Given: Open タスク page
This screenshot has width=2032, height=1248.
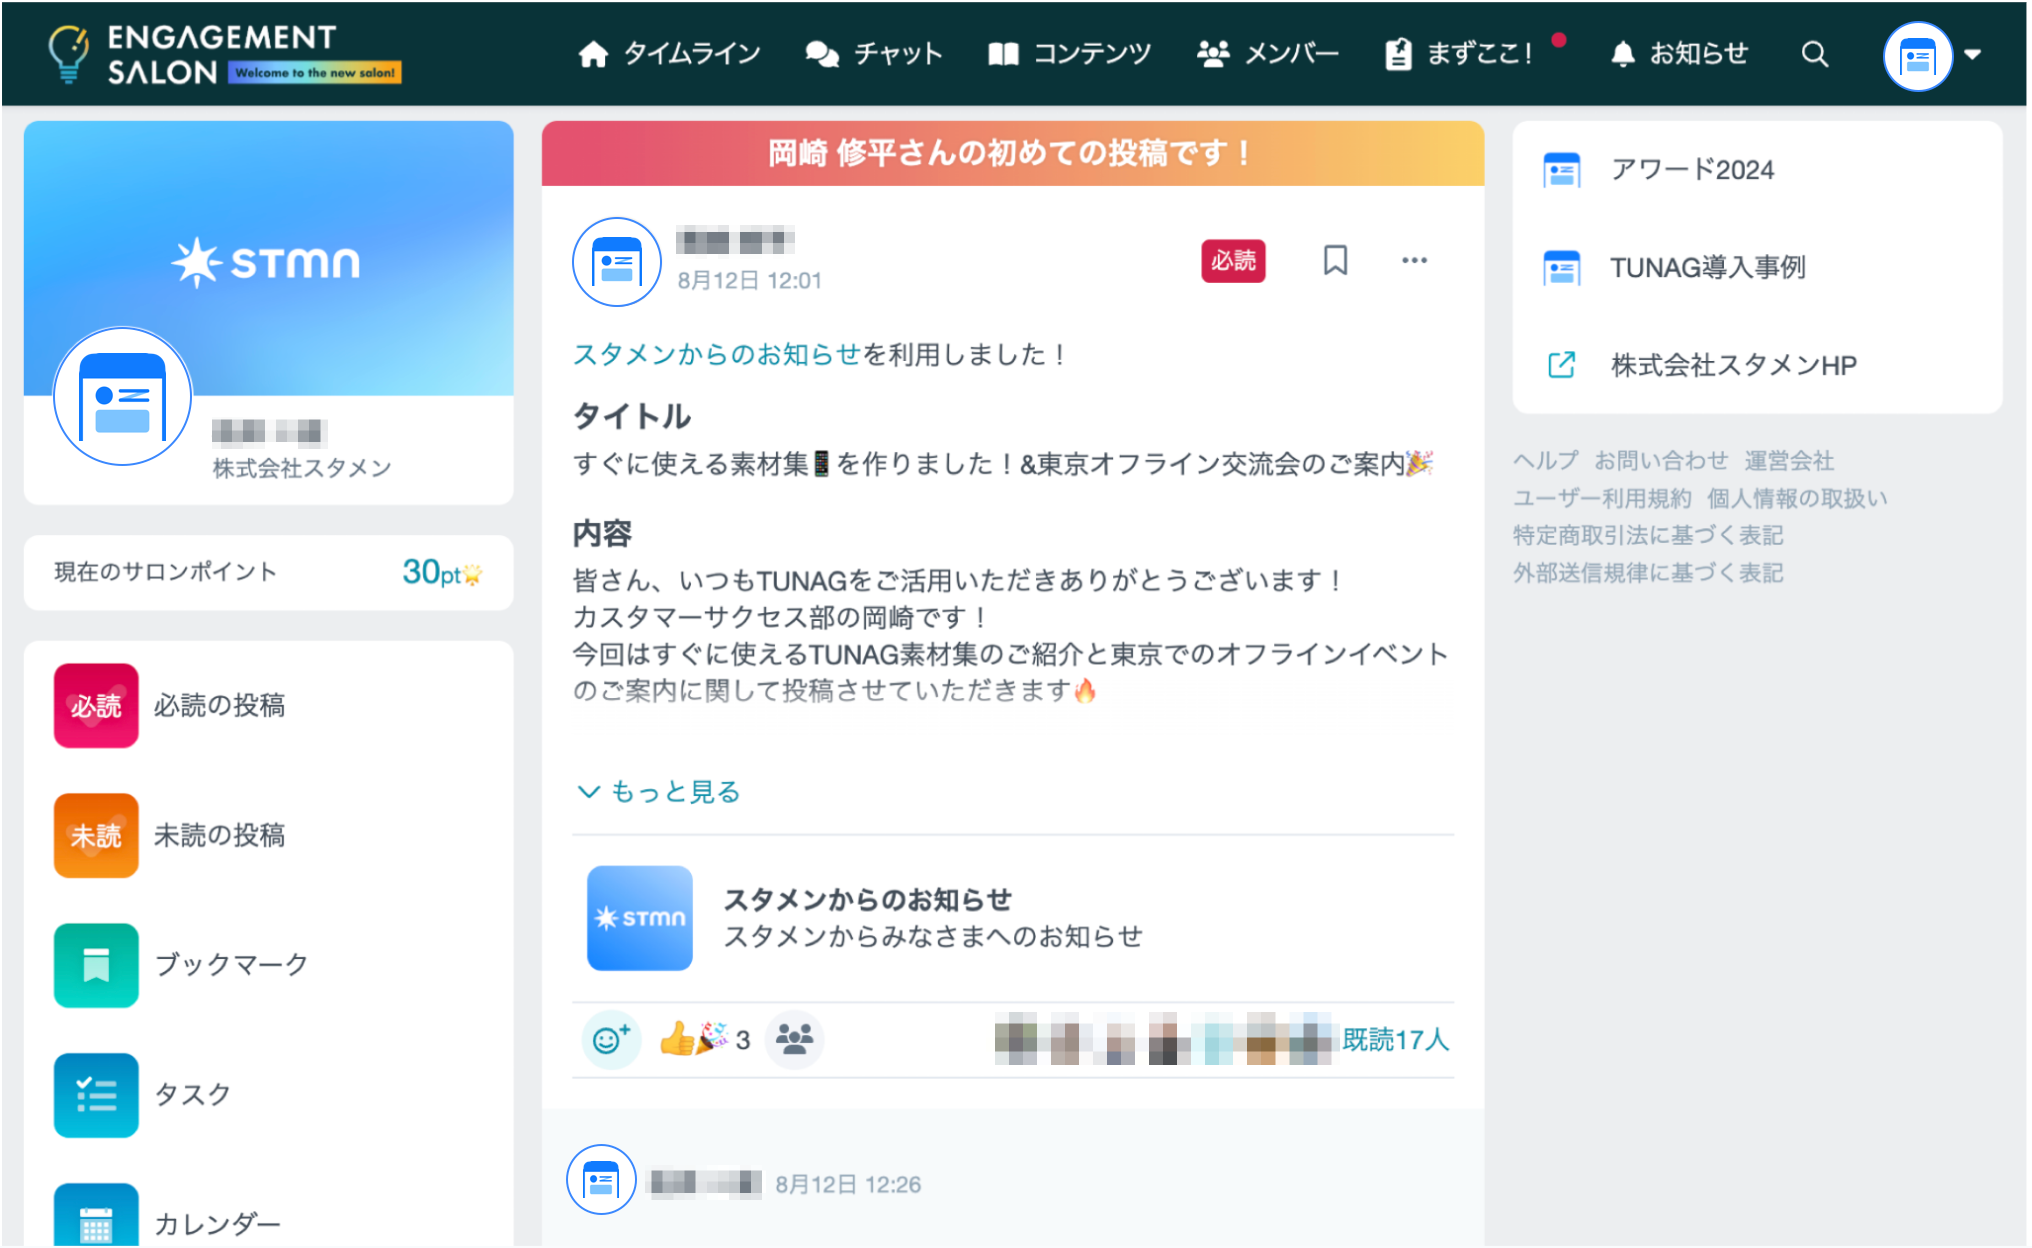Looking at the screenshot, I should click(x=192, y=1095).
